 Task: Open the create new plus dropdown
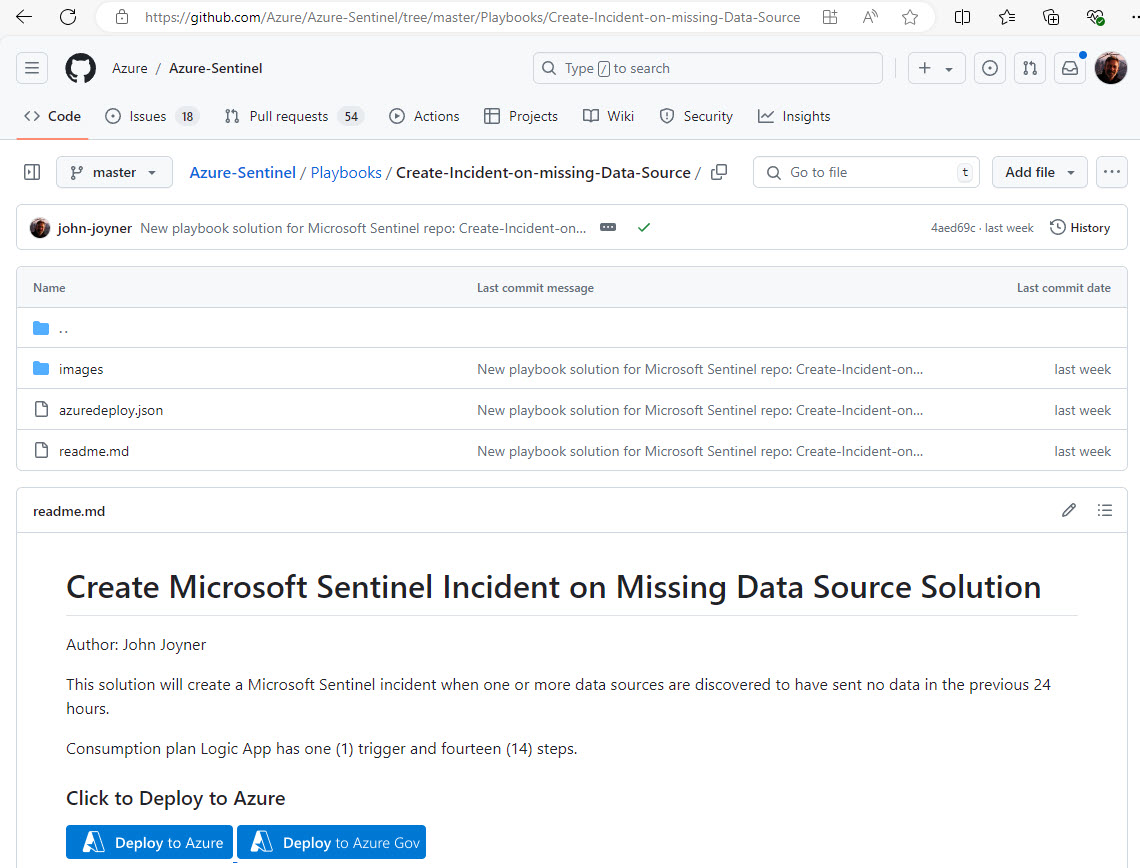(936, 68)
